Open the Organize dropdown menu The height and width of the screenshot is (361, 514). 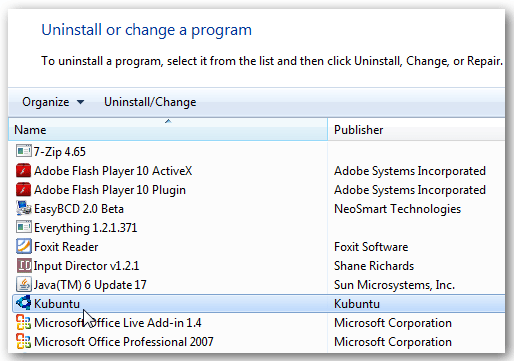pos(53,102)
